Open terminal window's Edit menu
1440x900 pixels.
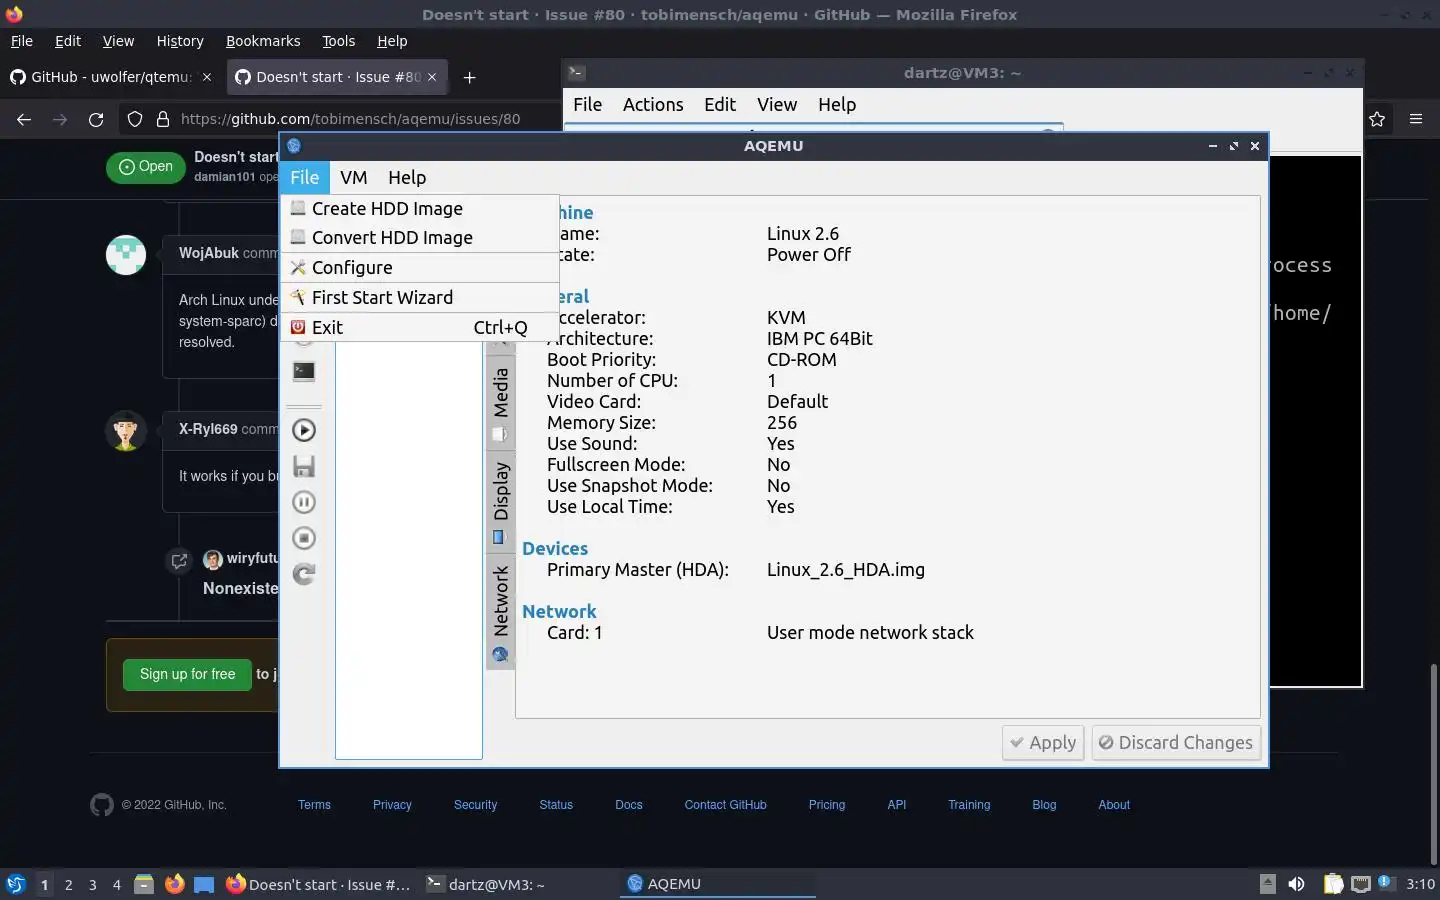click(720, 105)
